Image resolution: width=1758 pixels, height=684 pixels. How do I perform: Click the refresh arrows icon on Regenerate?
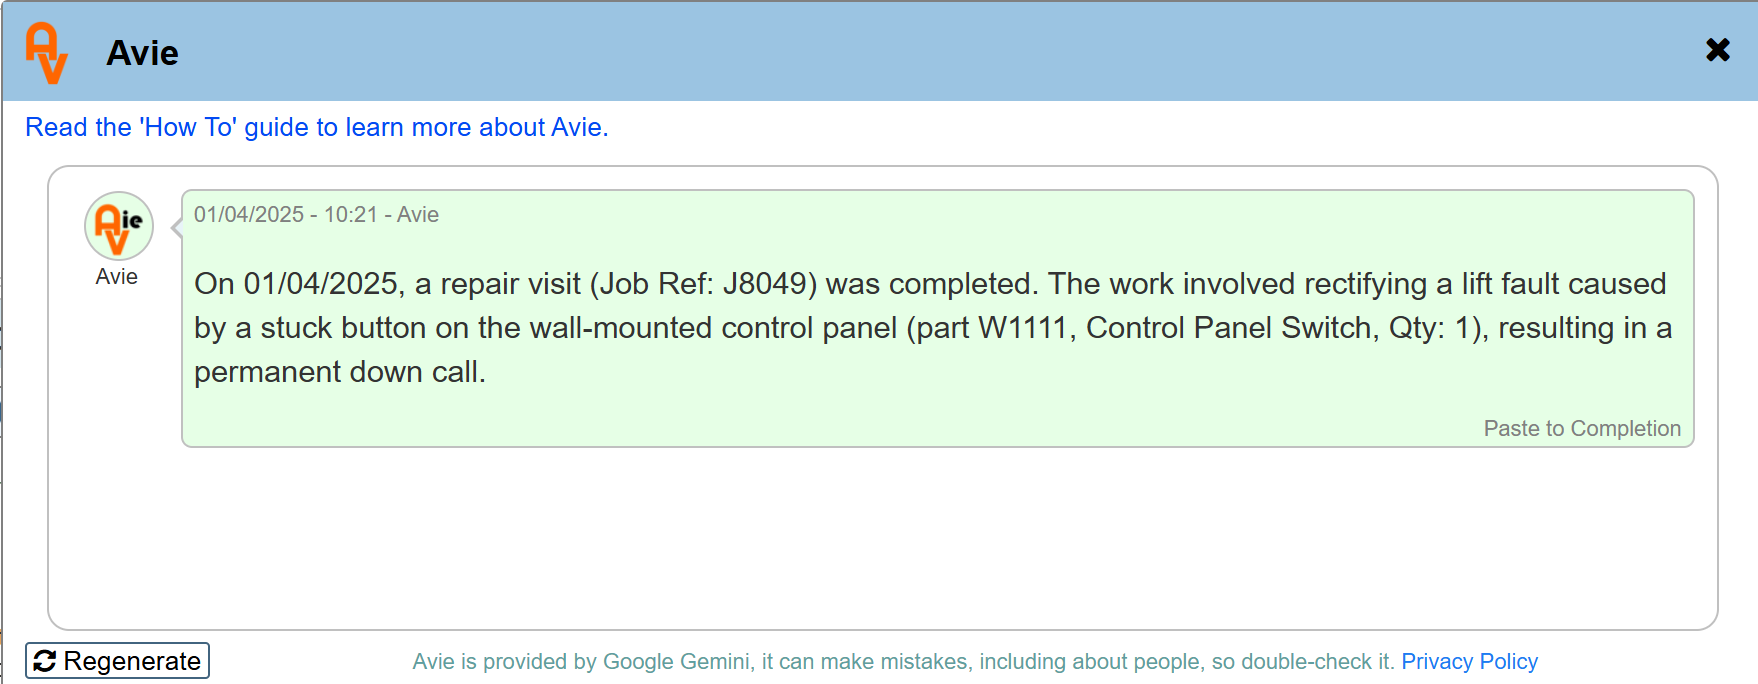point(44,661)
